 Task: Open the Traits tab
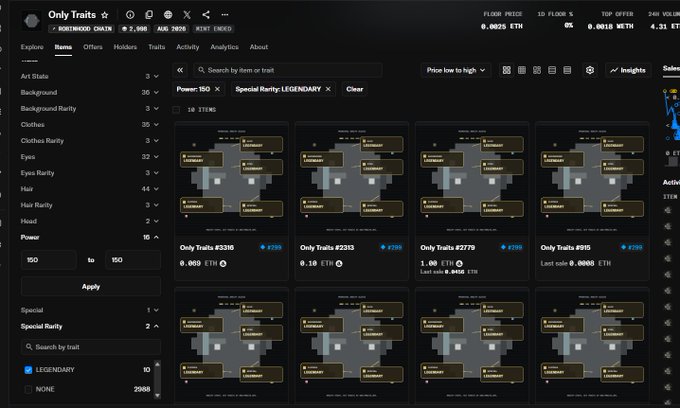(157, 47)
